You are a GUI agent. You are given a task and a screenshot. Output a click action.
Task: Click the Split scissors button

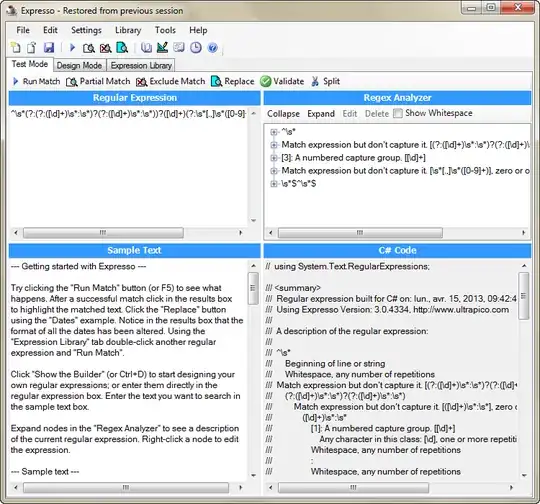pos(325,81)
